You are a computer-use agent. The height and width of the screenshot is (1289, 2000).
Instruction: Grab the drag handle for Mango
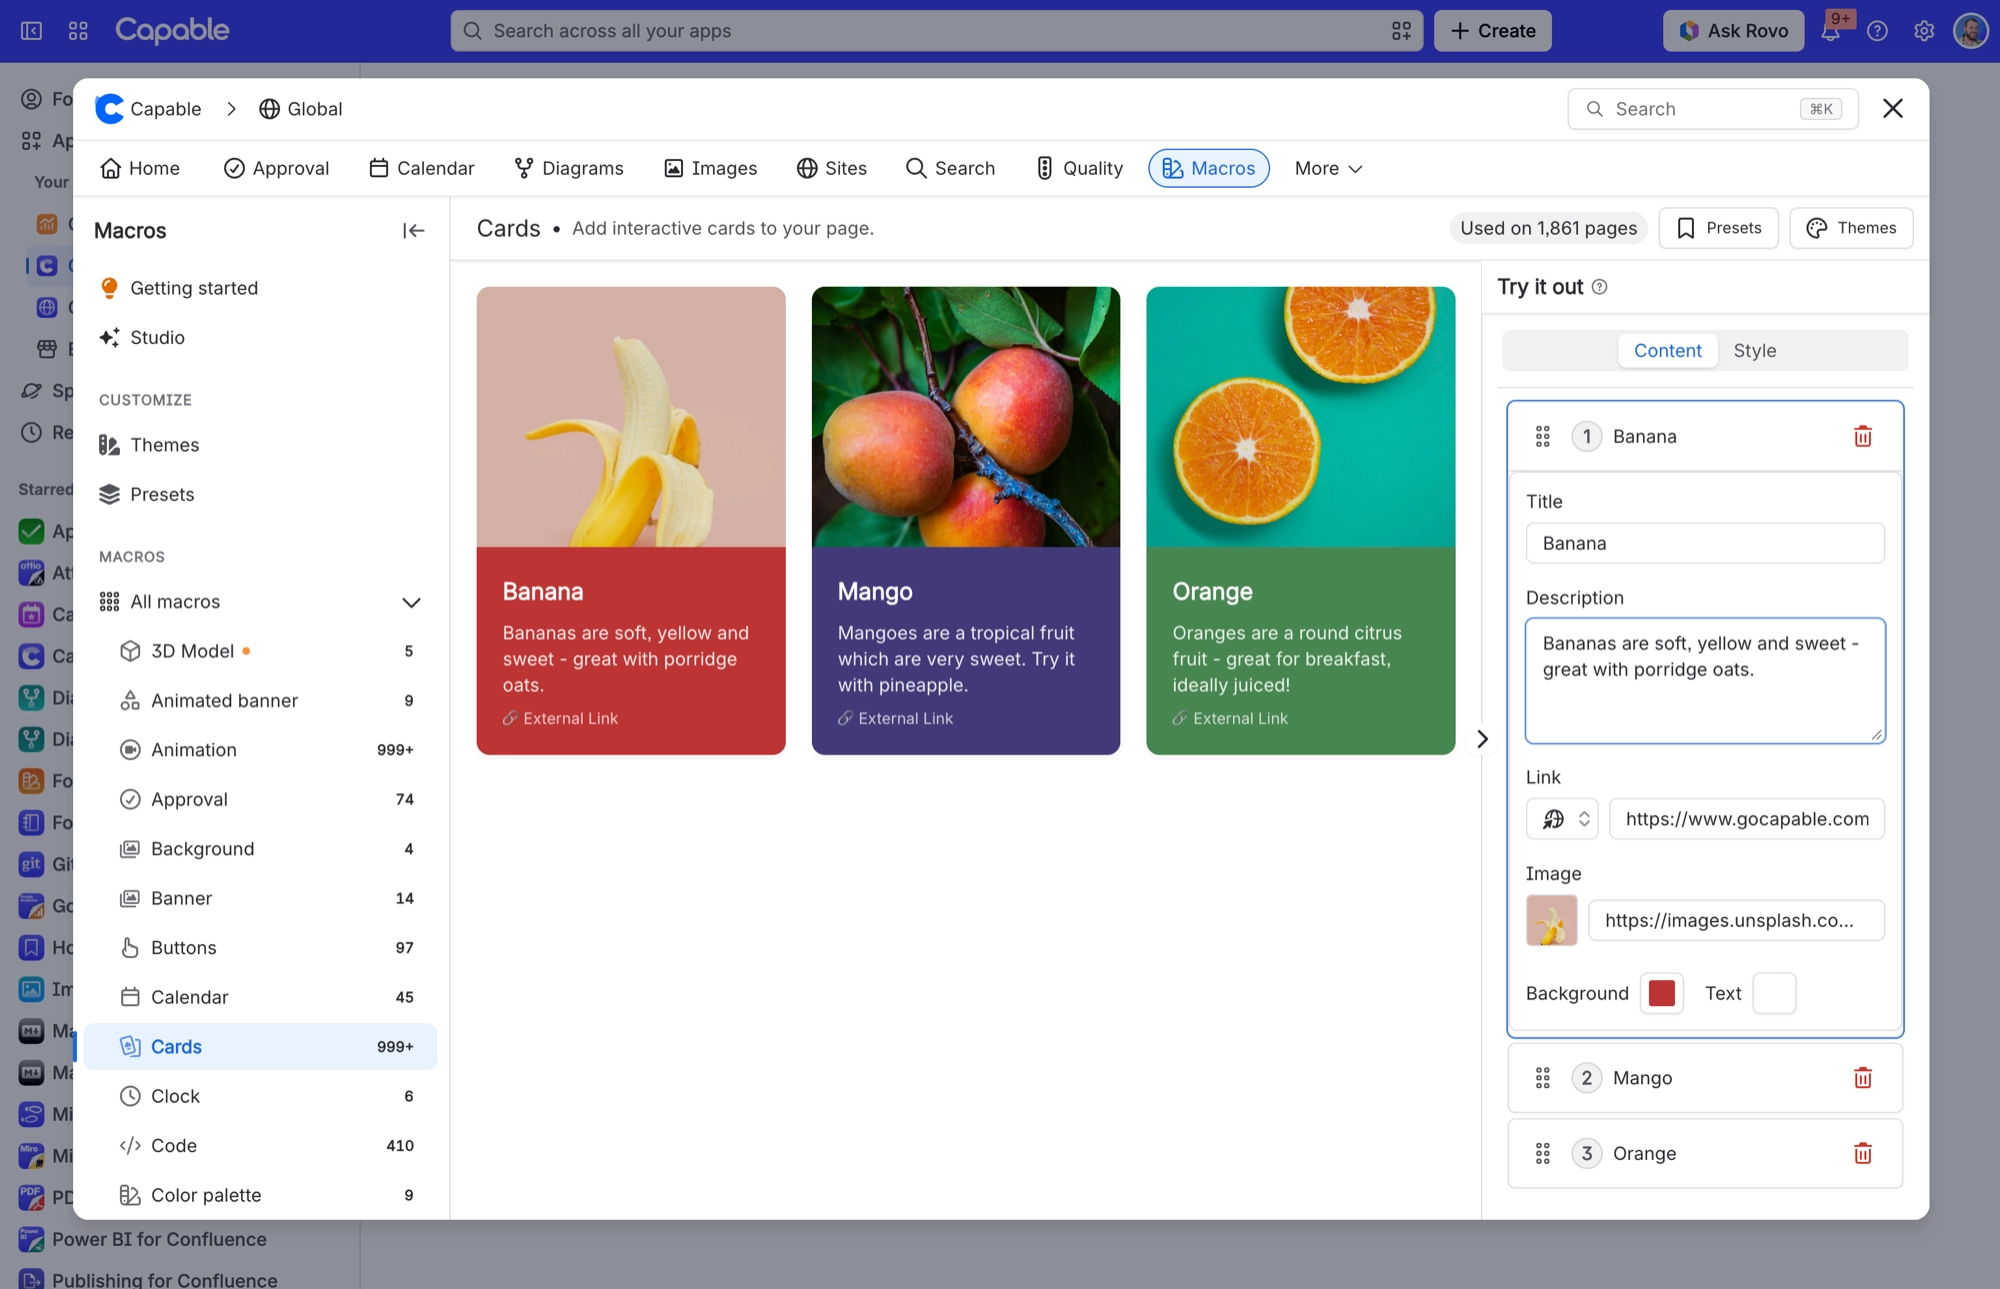click(x=1543, y=1078)
